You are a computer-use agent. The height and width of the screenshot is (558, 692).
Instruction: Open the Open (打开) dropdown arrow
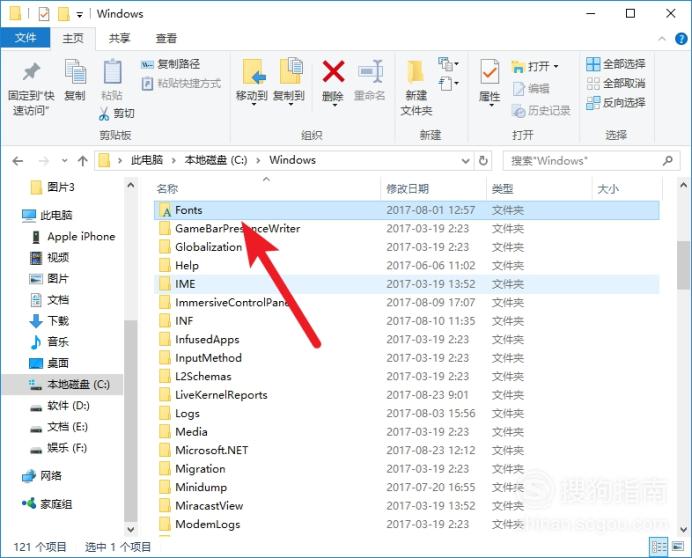[x=556, y=67]
